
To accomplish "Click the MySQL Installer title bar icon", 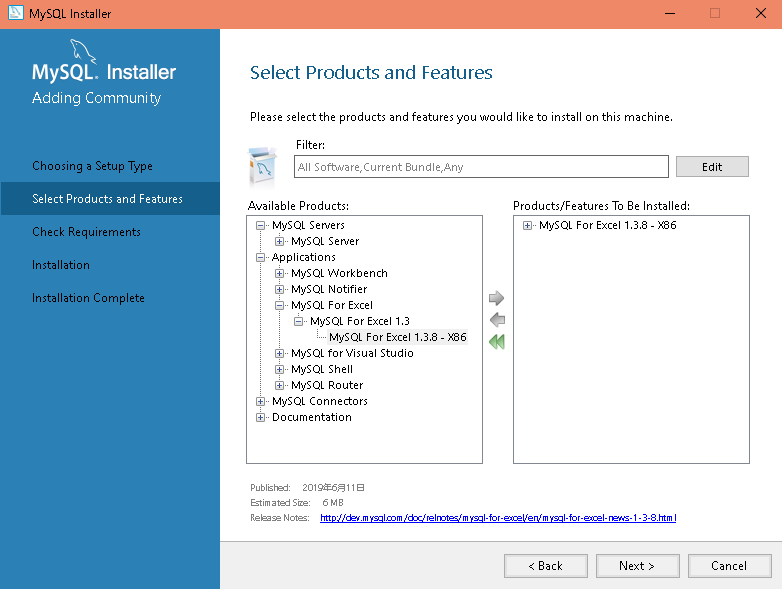I will pos(15,13).
